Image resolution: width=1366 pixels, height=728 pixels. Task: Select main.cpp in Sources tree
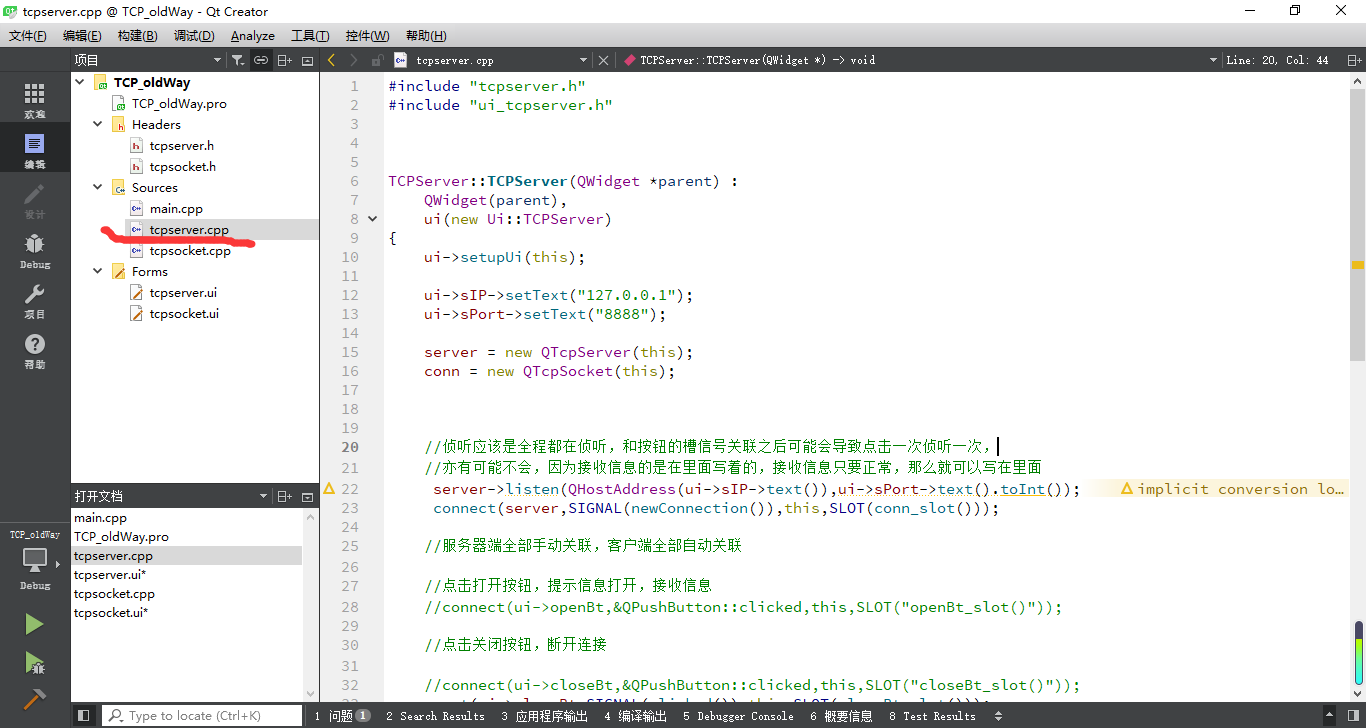(176, 208)
